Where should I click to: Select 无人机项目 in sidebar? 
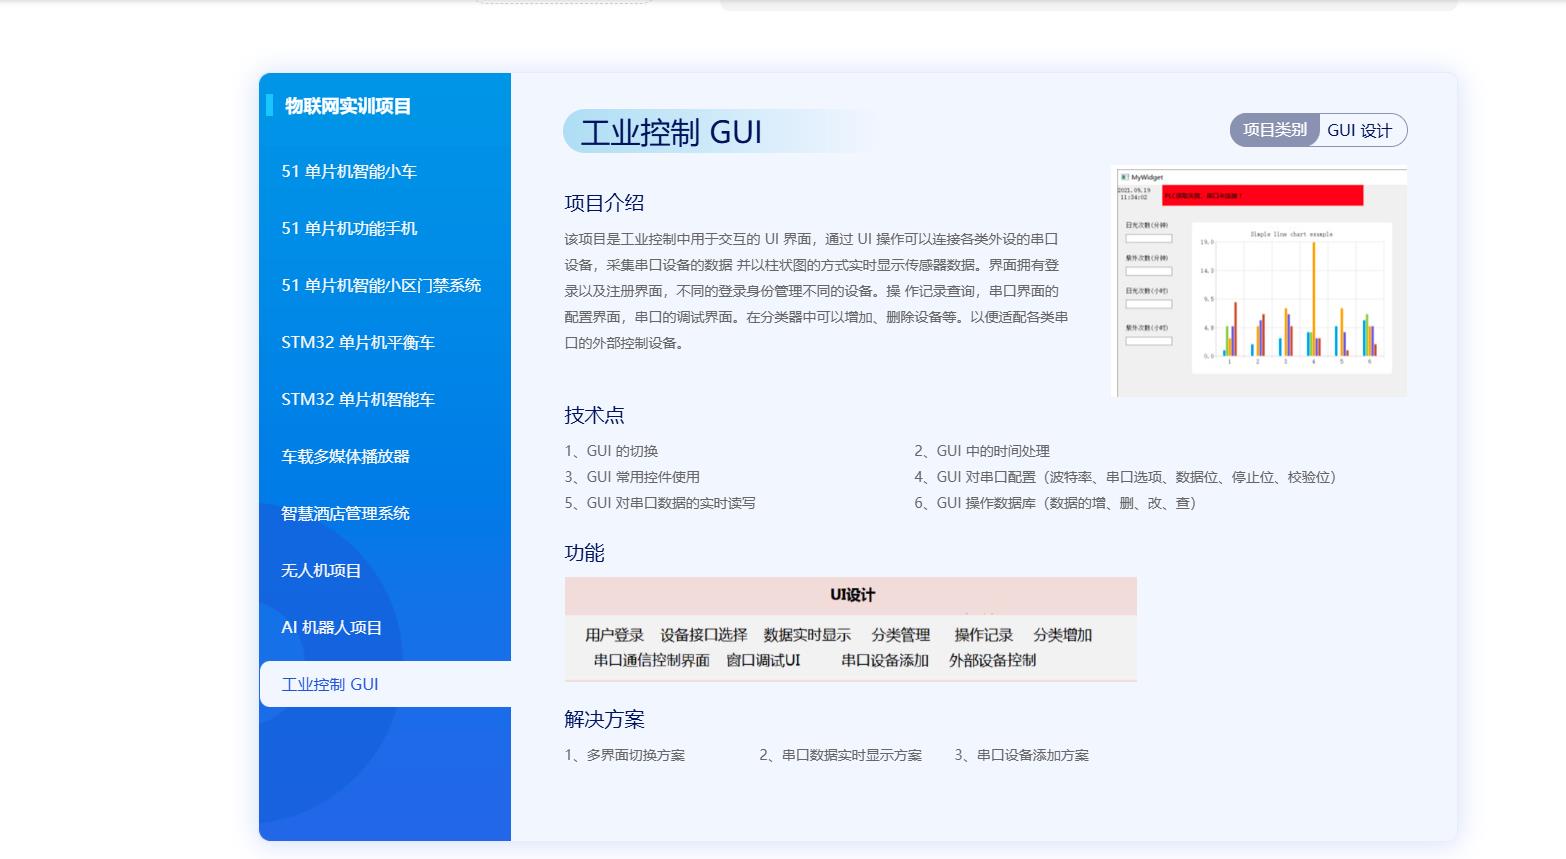click(321, 571)
